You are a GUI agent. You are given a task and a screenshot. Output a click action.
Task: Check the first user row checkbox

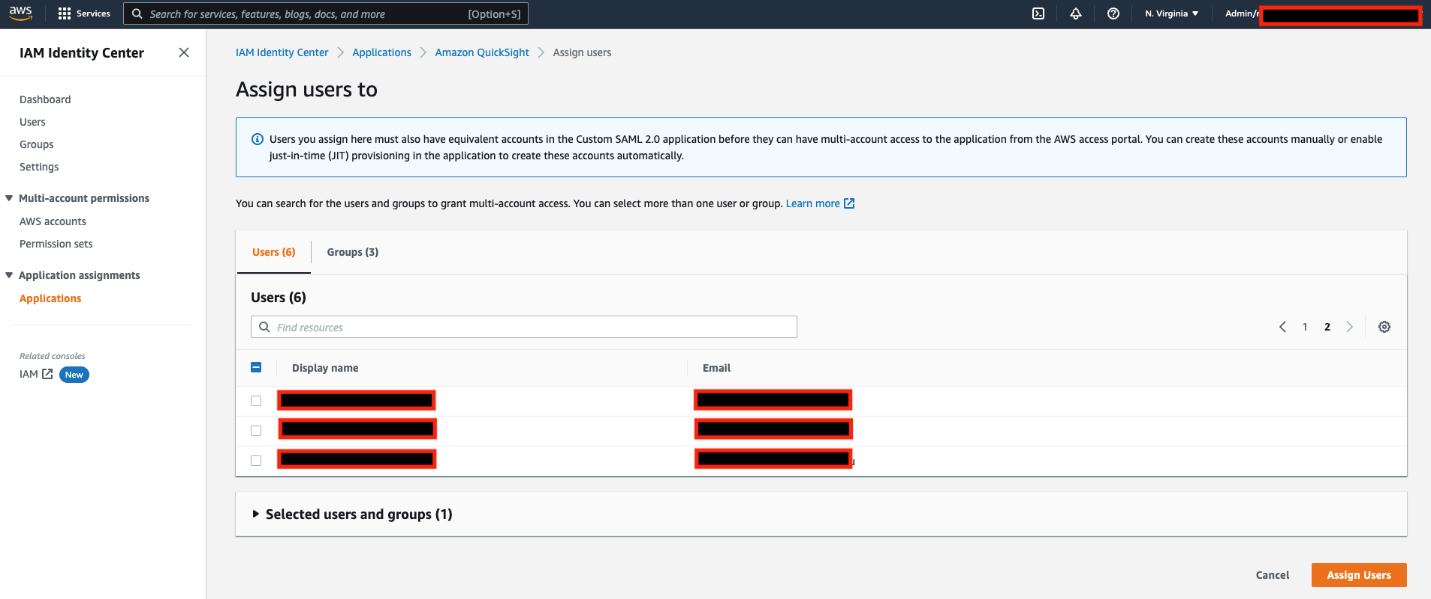click(256, 401)
